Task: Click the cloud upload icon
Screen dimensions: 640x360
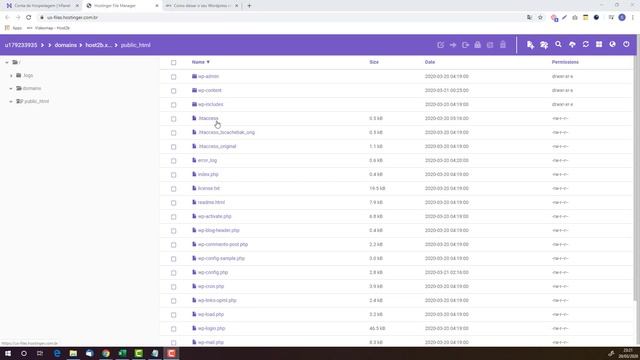Action: pyautogui.click(x=572, y=44)
